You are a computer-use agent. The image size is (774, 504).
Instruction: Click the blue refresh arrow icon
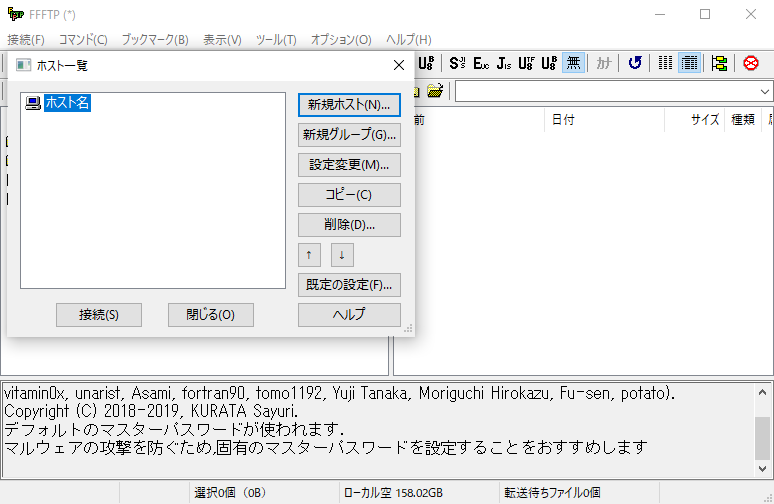[x=635, y=63]
